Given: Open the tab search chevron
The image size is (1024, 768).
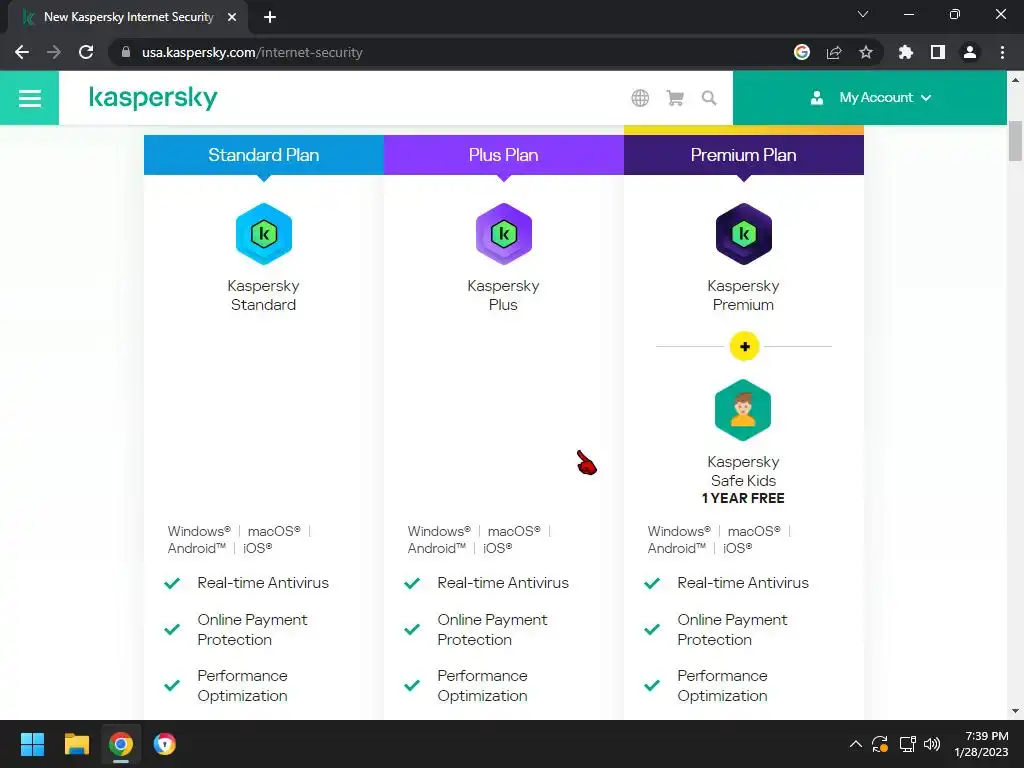Looking at the screenshot, I should pyautogui.click(x=863, y=14).
